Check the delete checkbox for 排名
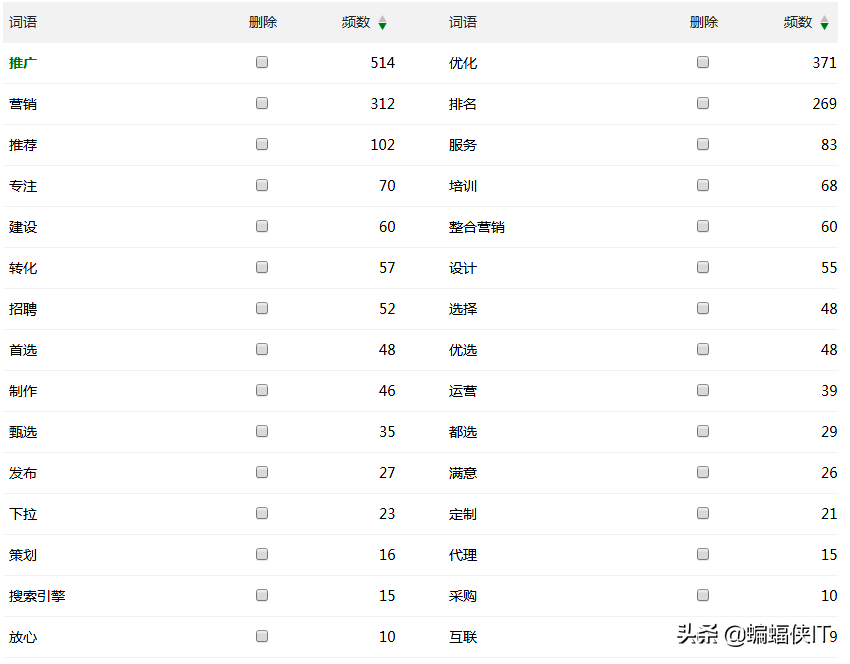 coord(703,102)
